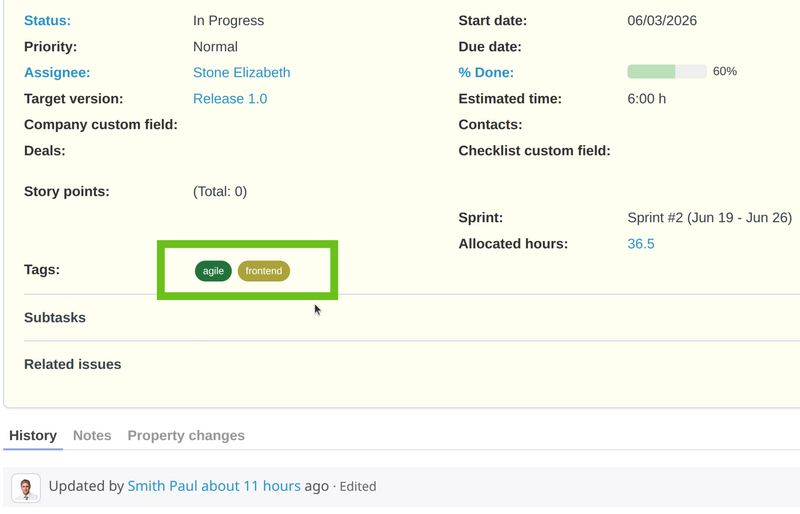
Task: Click Smith Paul's avatar thumbnail
Action: click(x=26, y=487)
